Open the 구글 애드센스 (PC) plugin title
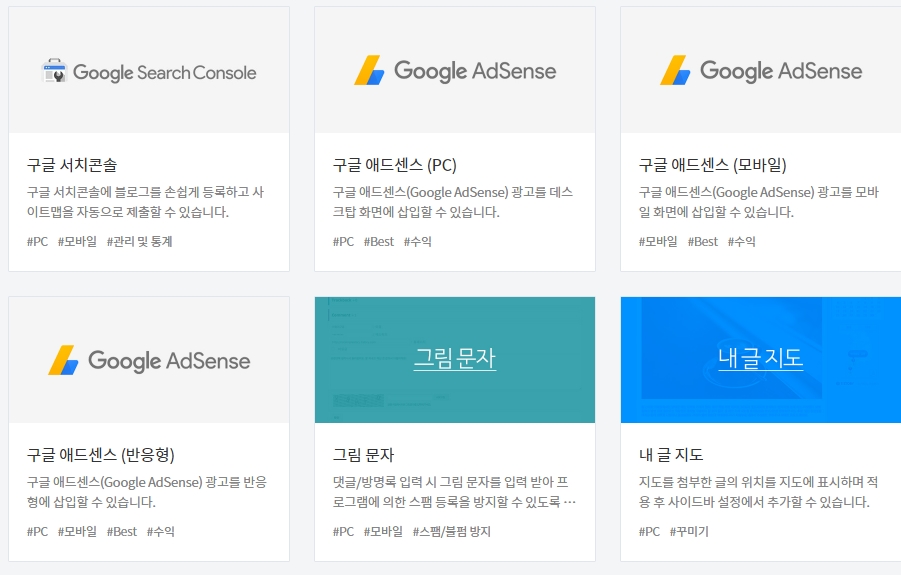The width and height of the screenshot is (901, 575). pyautogui.click(x=395, y=165)
